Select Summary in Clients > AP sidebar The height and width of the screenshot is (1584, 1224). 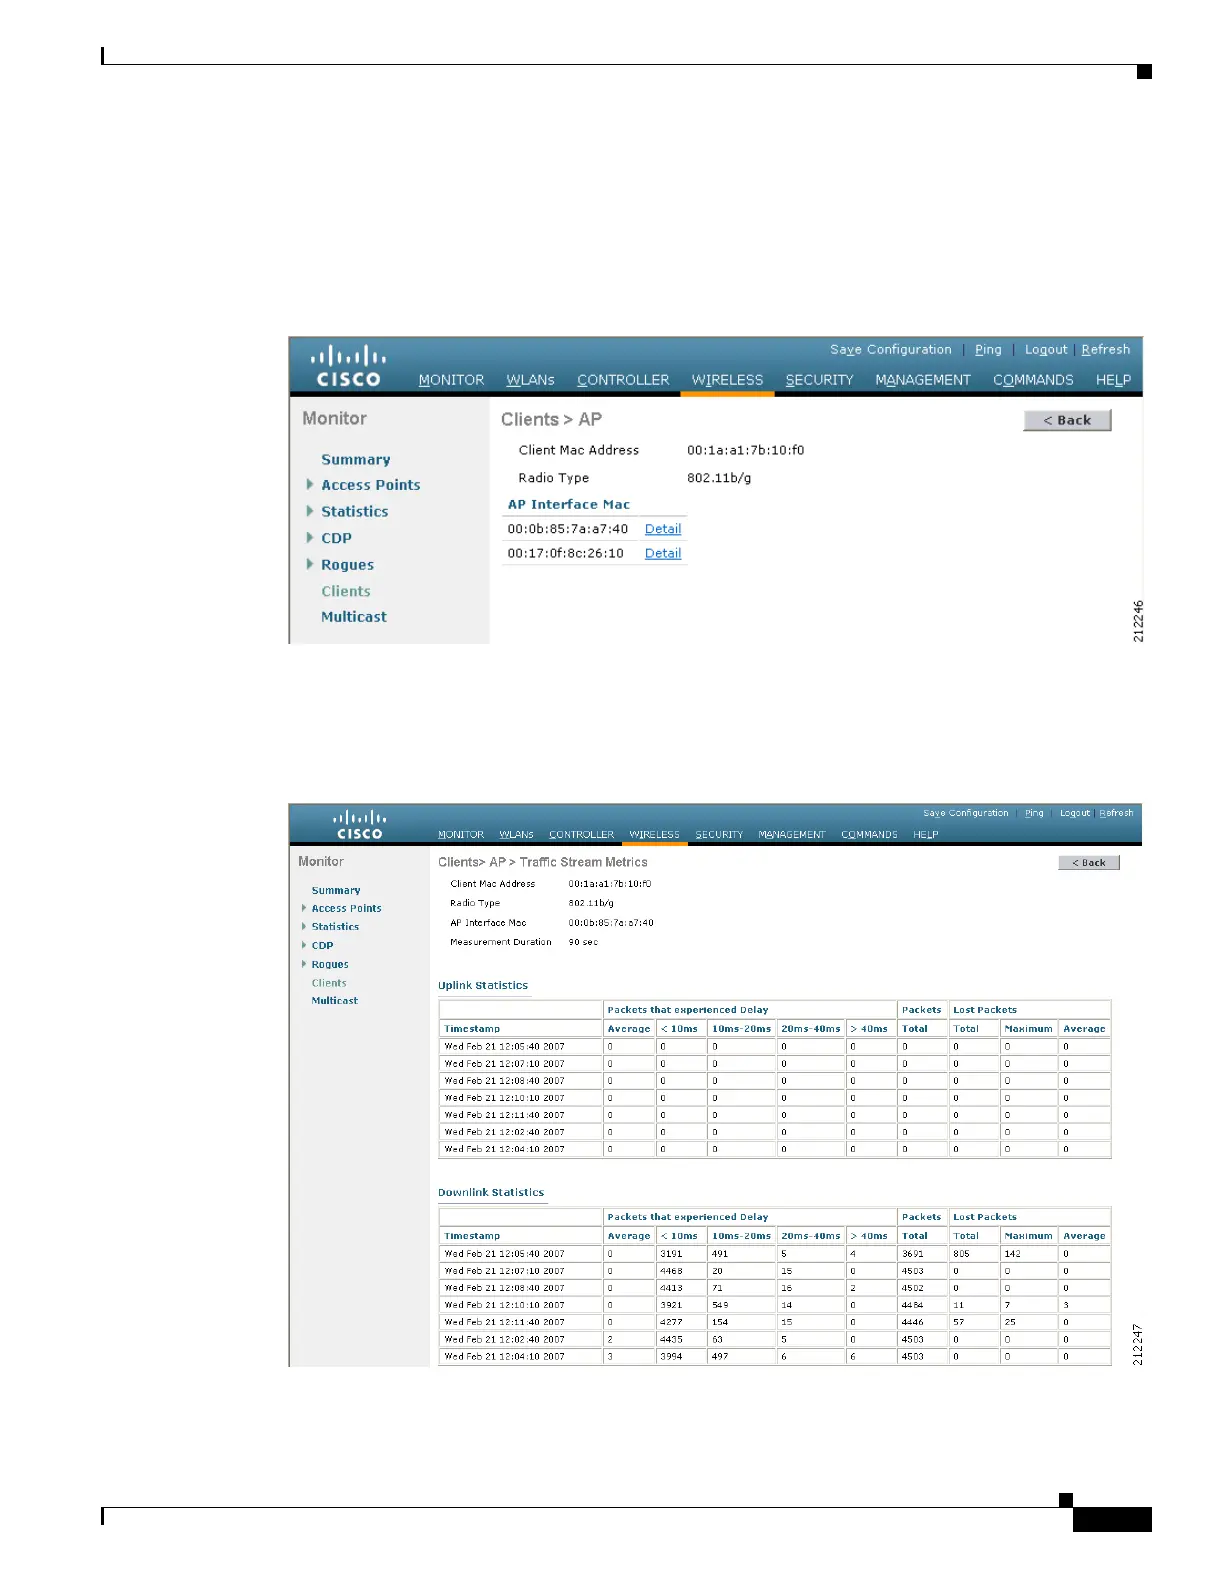click(356, 460)
